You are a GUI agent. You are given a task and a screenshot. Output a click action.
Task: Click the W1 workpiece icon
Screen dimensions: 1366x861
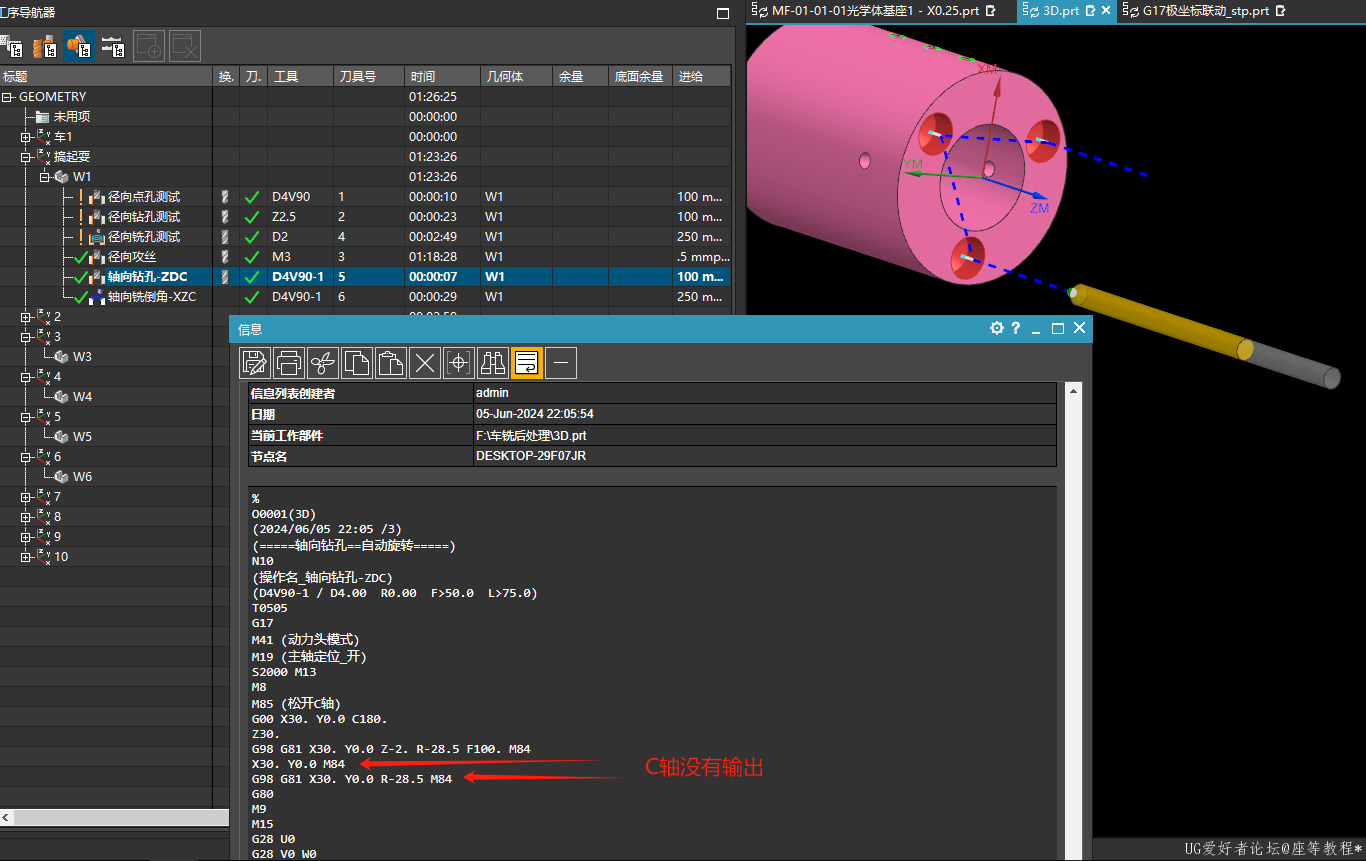61,177
